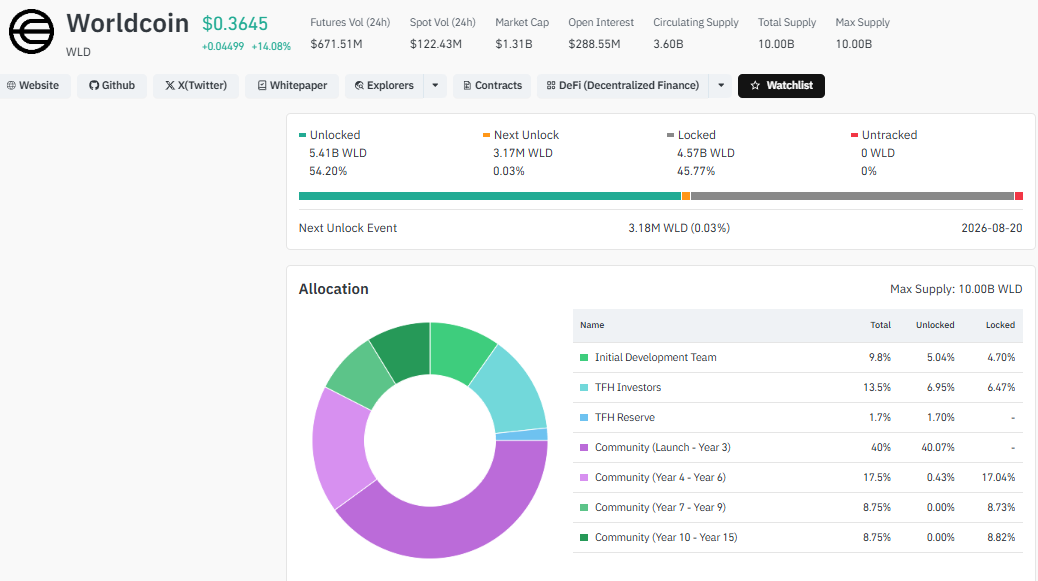Select the Community (Year 7 - Year 9) row name
Viewport: 1038px width, 581px height.
[660, 508]
